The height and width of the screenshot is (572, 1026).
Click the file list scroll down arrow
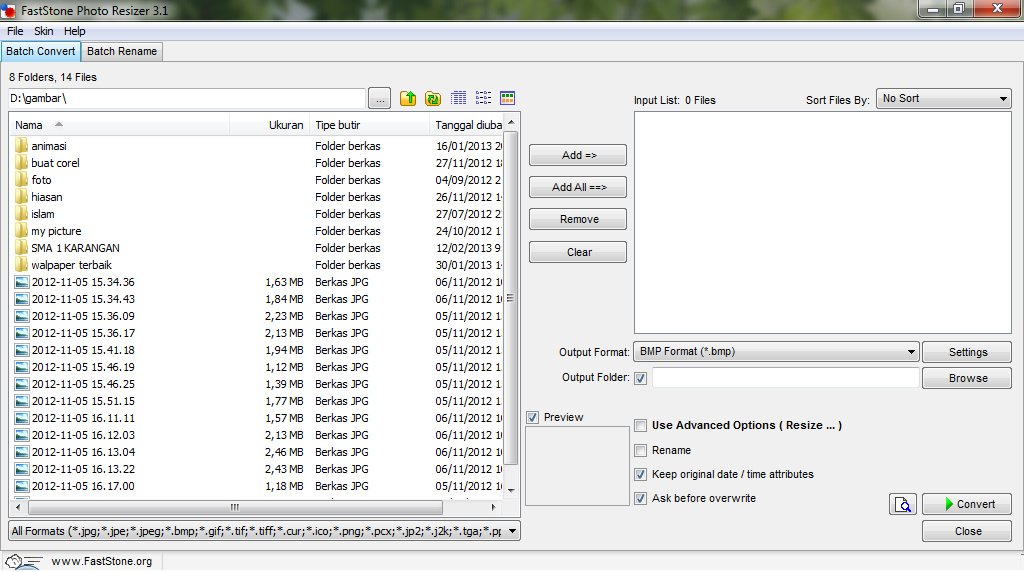[x=511, y=490]
